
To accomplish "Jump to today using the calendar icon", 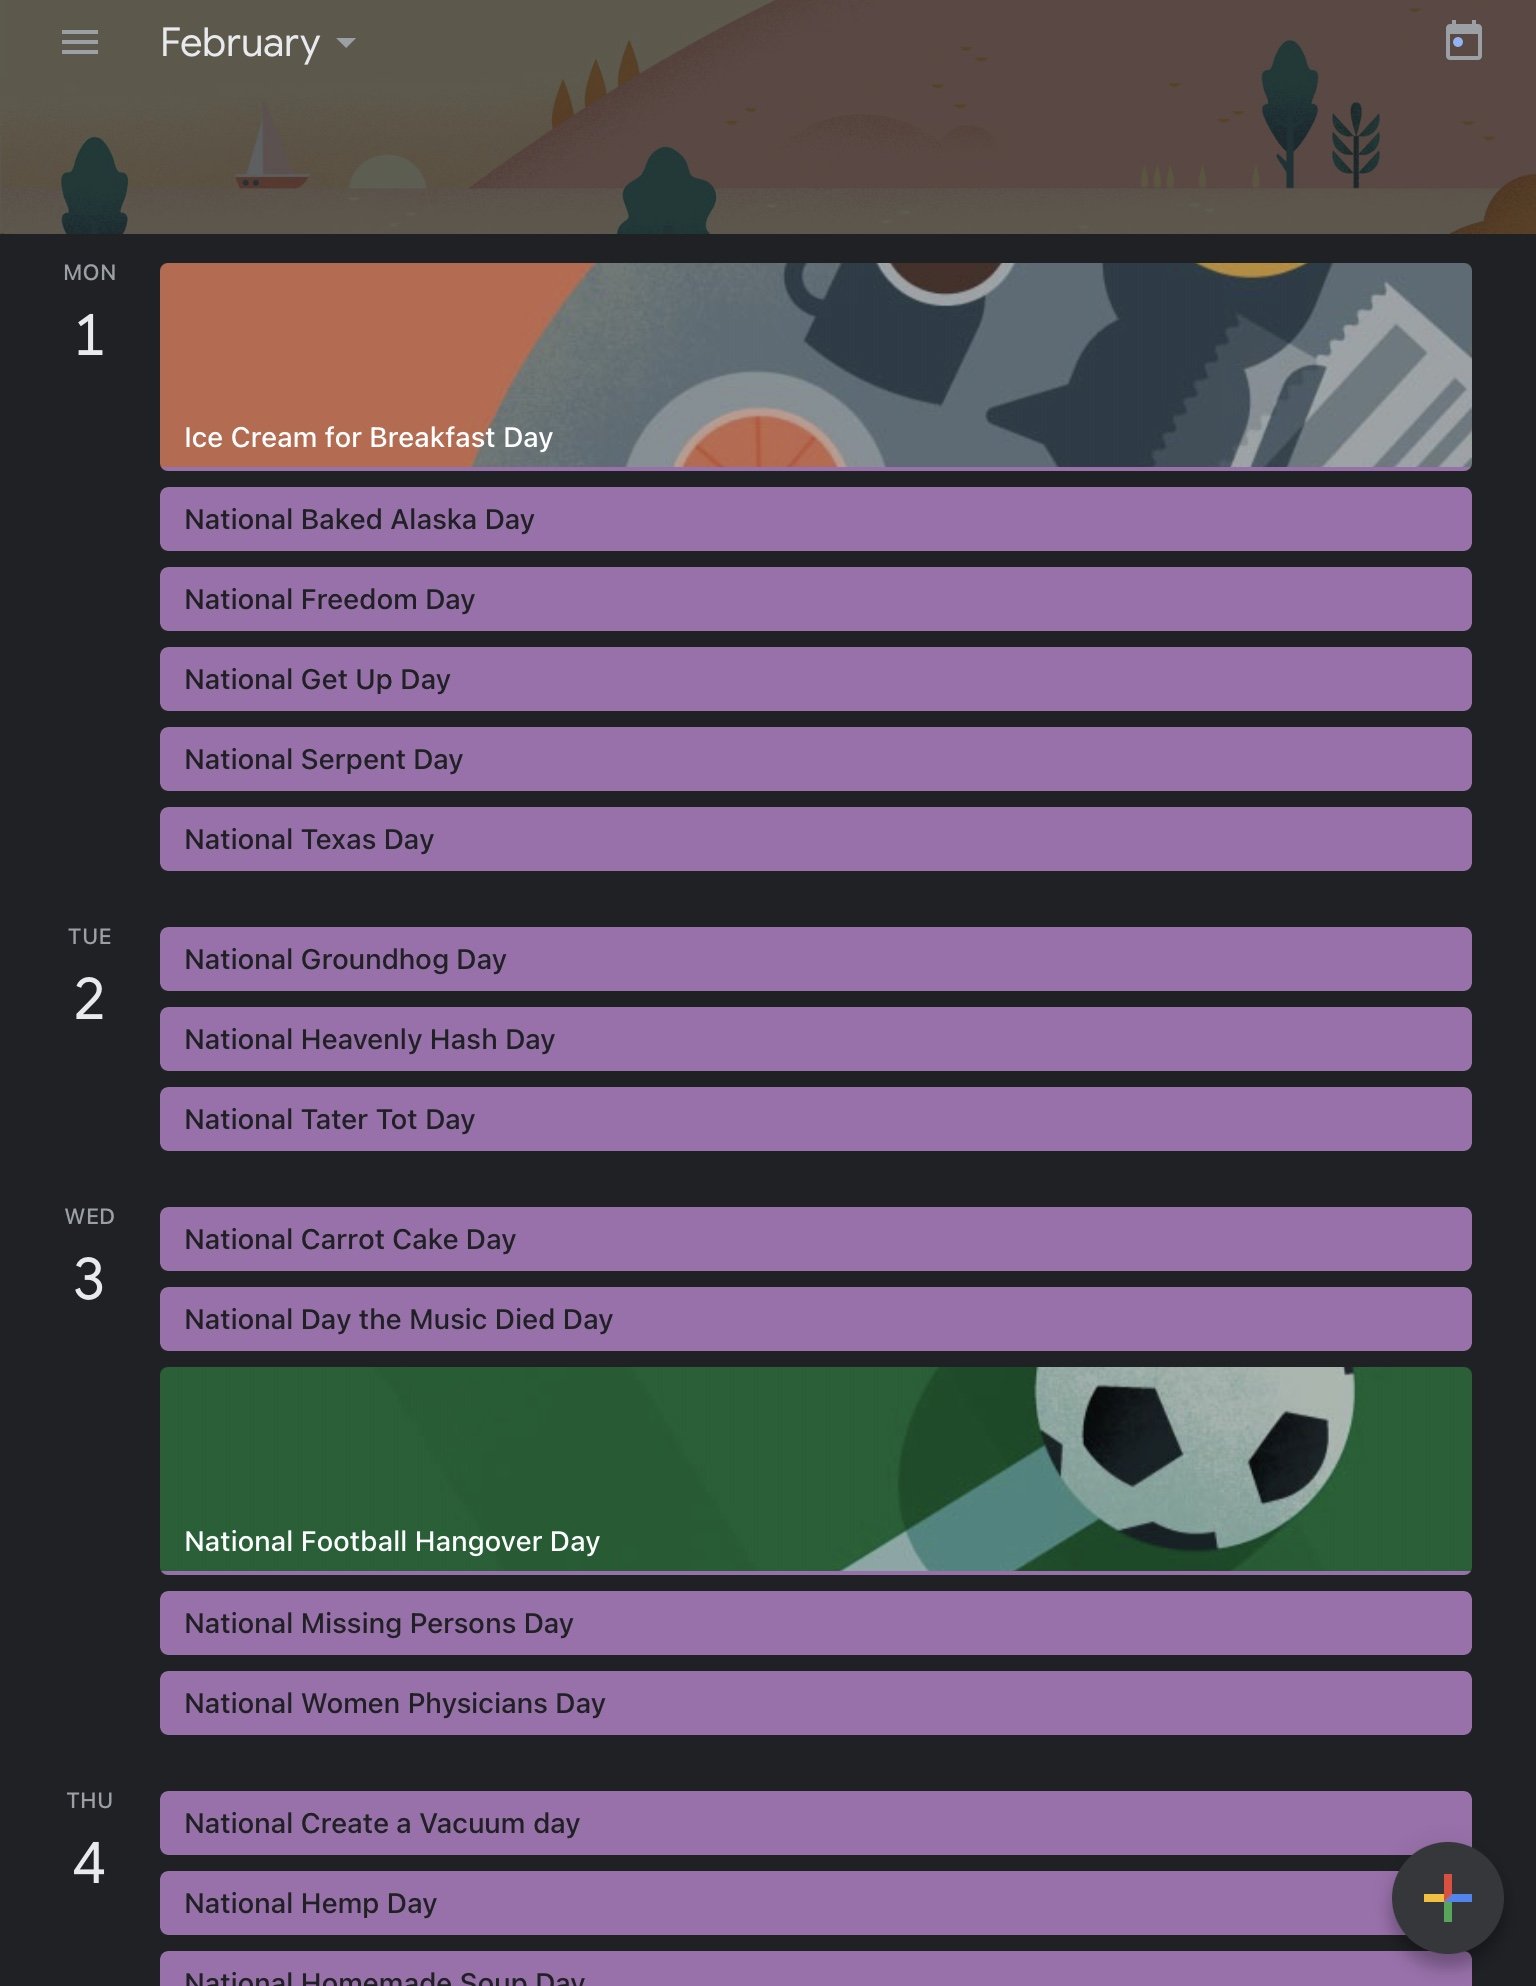I will 1463,42.
